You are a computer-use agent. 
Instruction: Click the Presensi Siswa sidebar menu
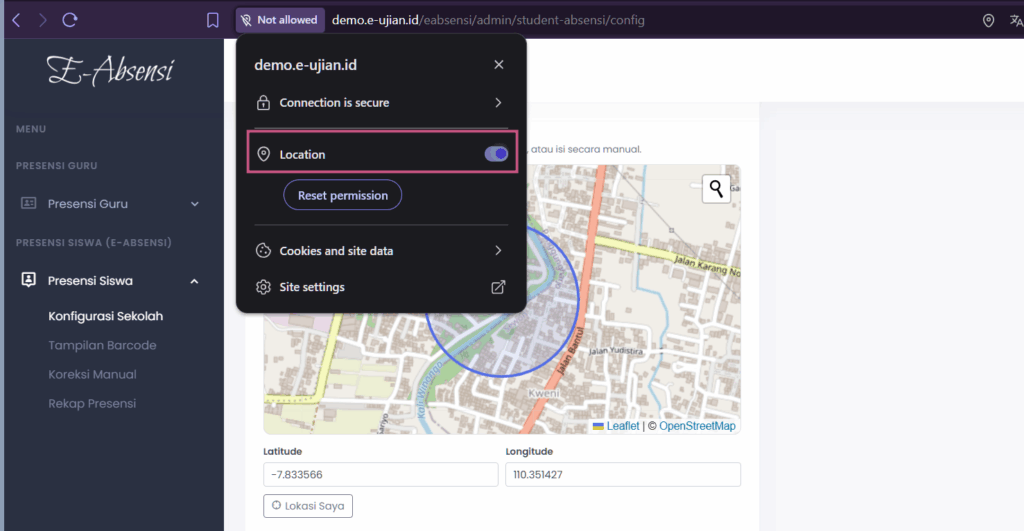(x=111, y=281)
